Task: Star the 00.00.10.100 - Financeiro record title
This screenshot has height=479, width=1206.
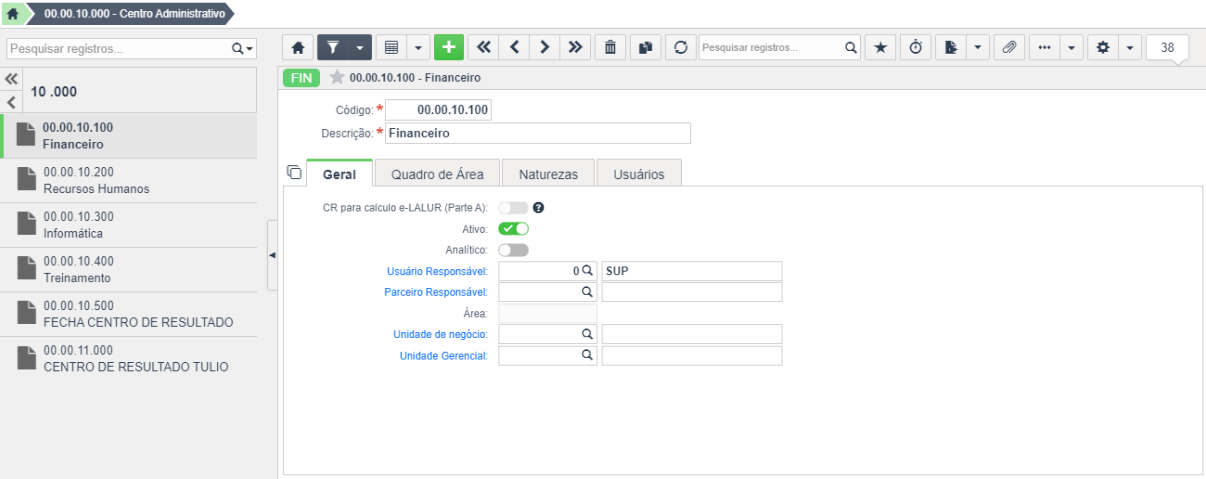Action: (x=336, y=78)
